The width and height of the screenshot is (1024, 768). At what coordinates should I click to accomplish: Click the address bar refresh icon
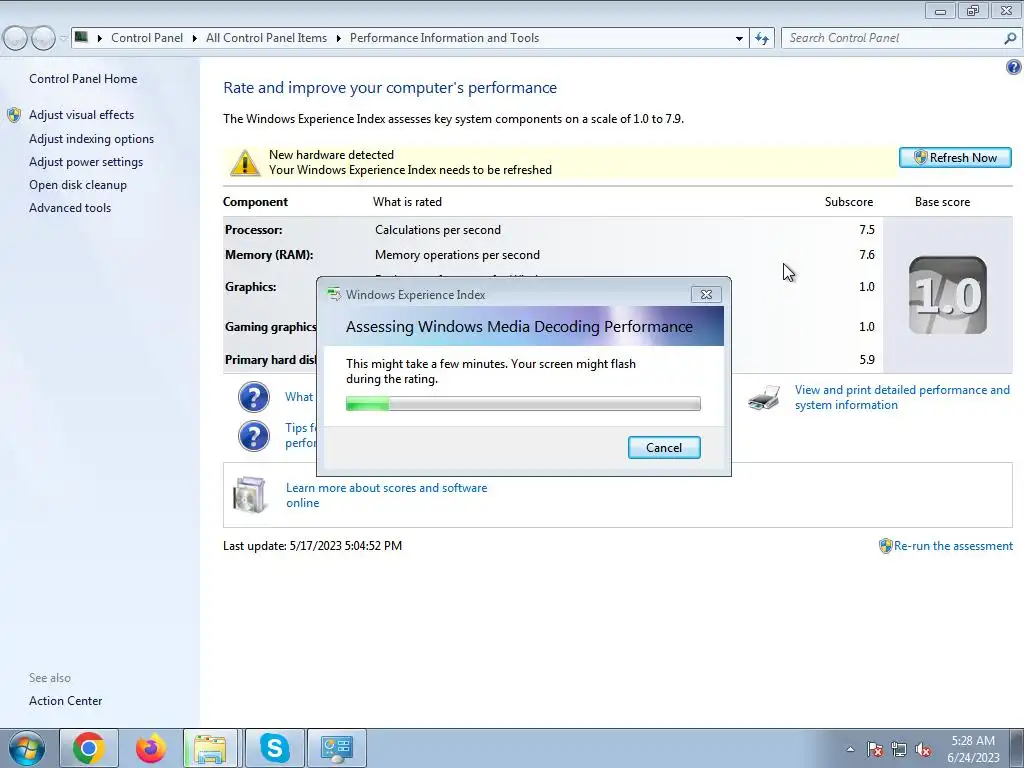(x=761, y=39)
